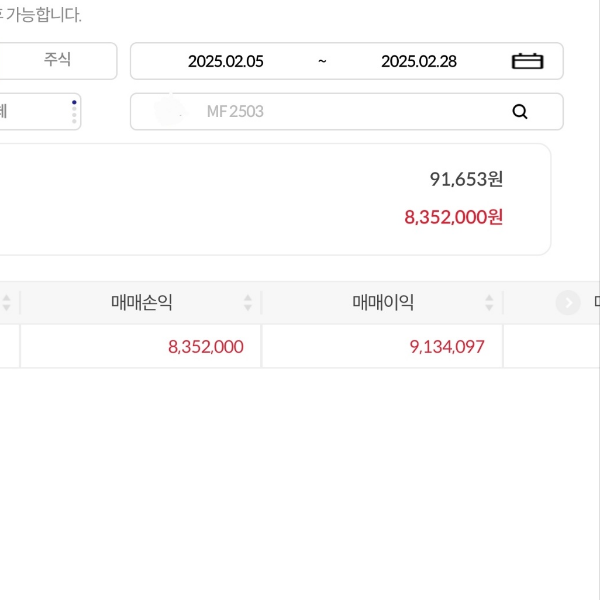Click sort arrows beside 매매이익
The width and height of the screenshot is (600, 600).
[489, 303]
